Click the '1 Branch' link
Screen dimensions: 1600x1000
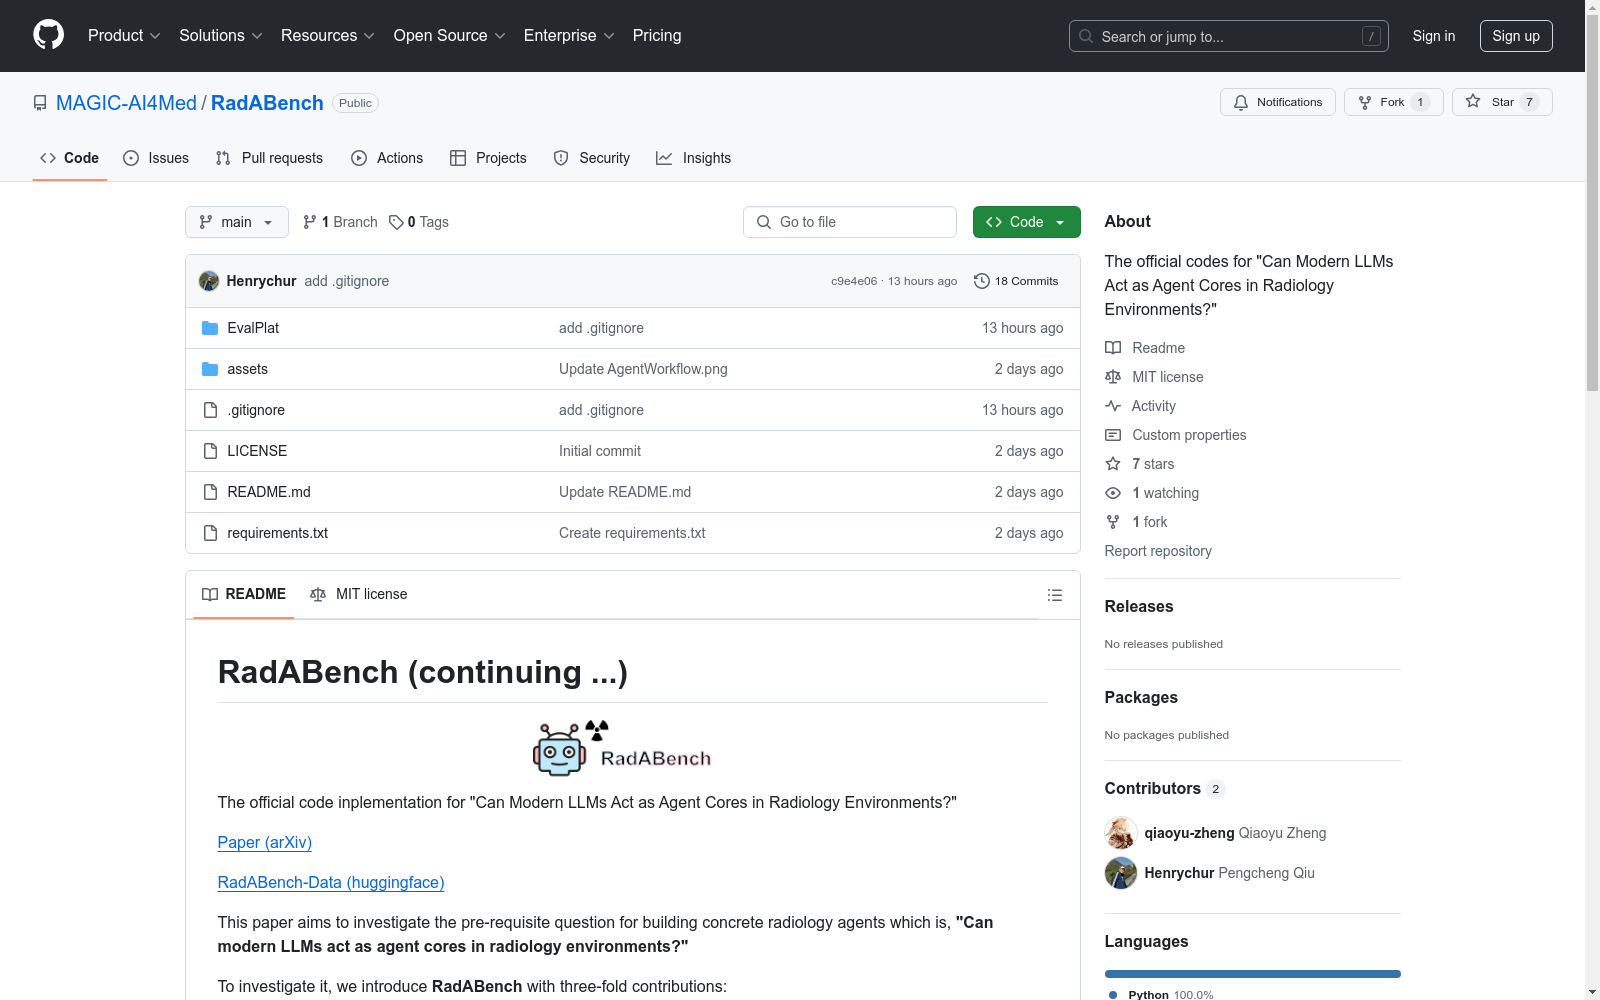(340, 222)
